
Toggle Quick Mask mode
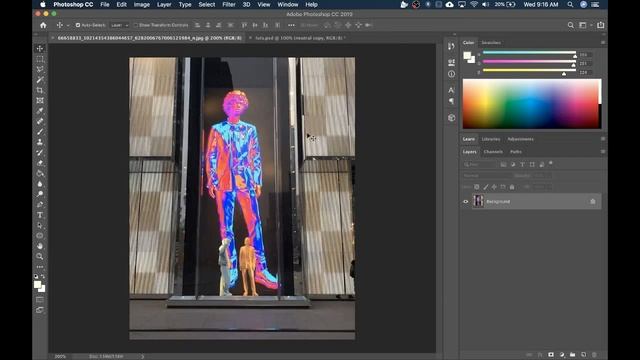pyautogui.click(x=40, y=300)
